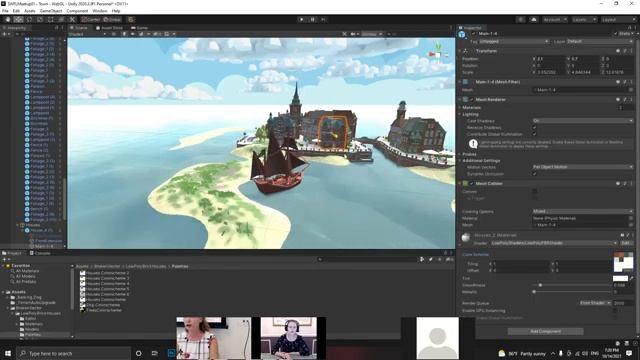Click the Scale Z input field
The image size is (640, 360).
coord(620,72)
